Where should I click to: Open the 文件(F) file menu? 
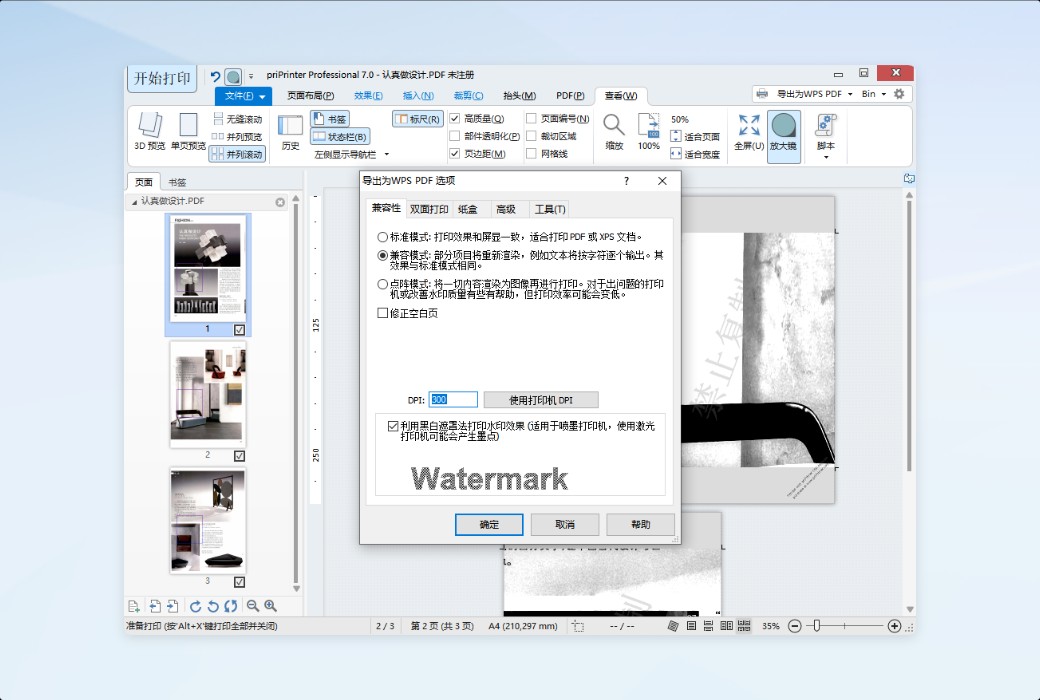pos(243,96)
